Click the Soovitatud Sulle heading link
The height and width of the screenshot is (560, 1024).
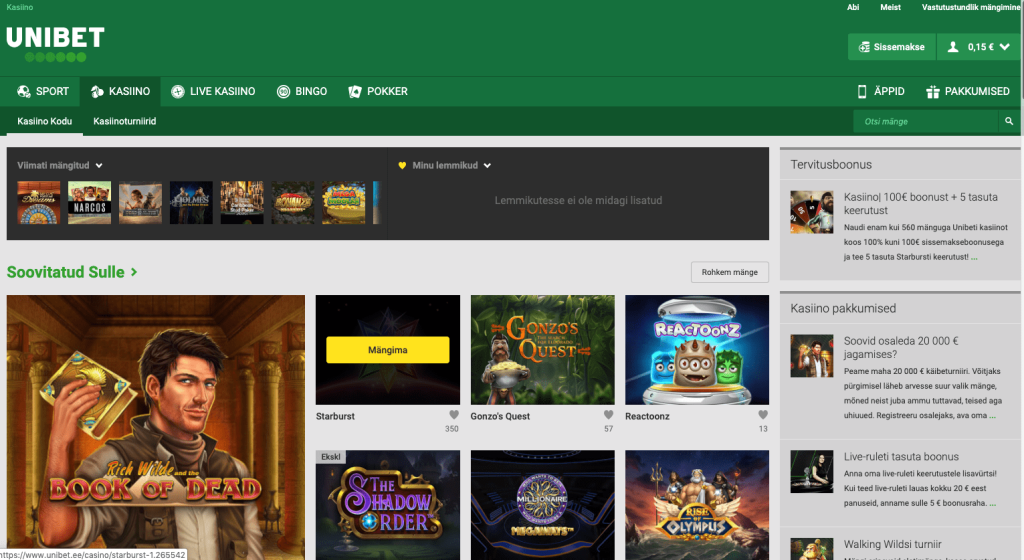pyautogui.click(x=72, y=272)
